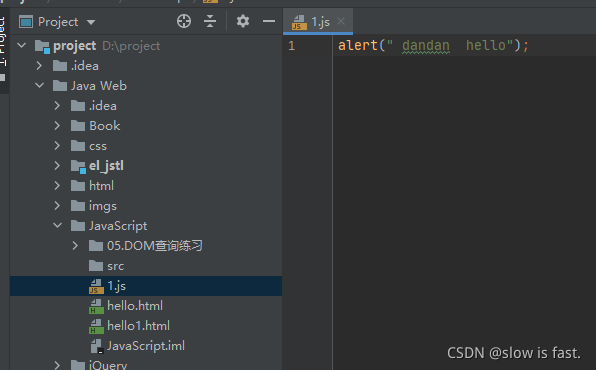Viewport: 596px width, 370px height.
Task: Select the hello1.html file name
Action: pos(138,326)
